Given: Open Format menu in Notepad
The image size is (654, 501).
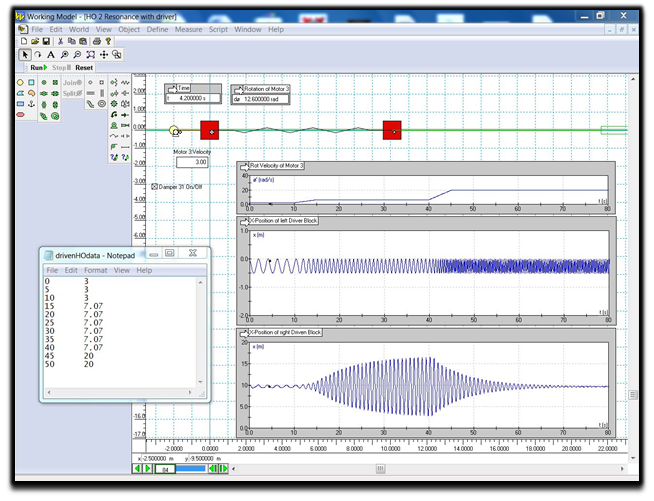Looking at the screenshot, I should 96,270.
